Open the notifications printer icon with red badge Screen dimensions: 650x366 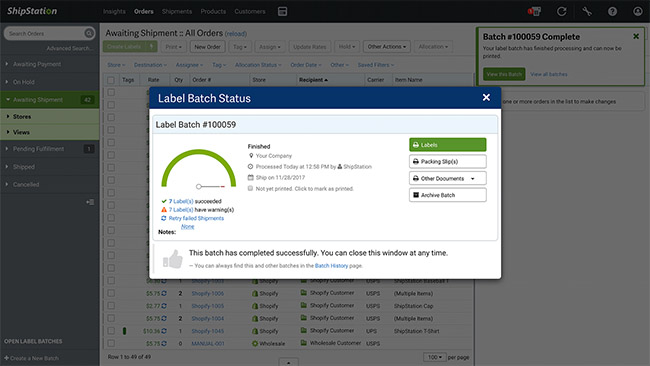534,11
